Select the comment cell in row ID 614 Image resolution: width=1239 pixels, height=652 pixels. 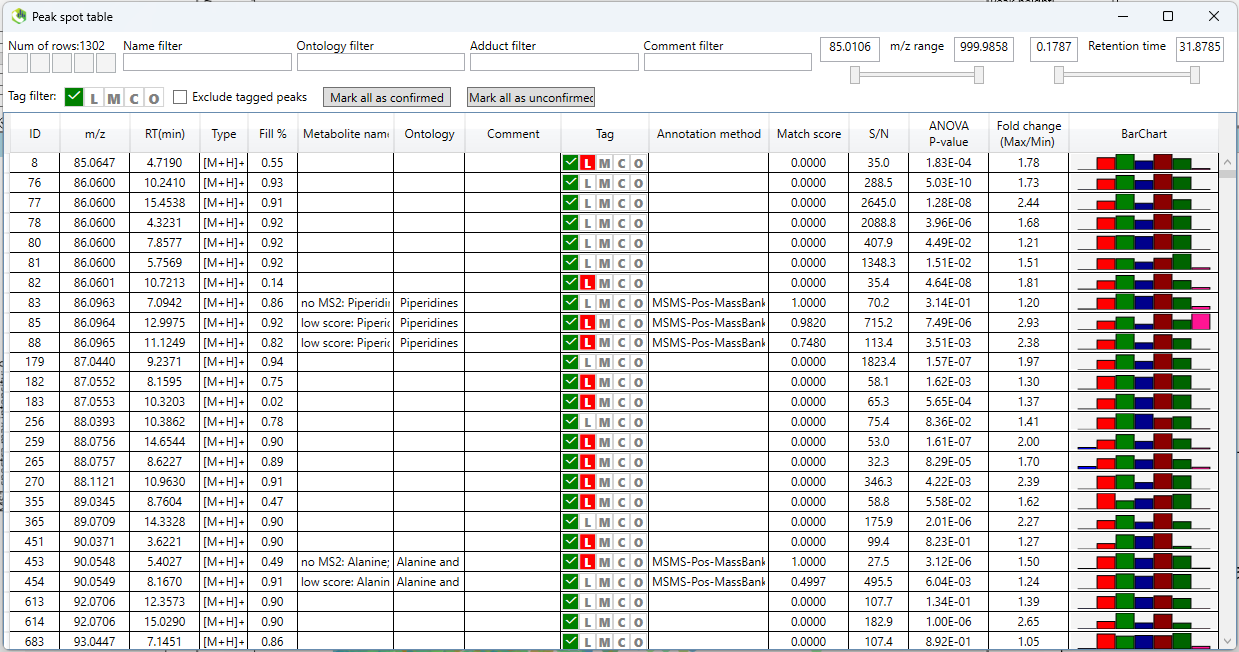point(513,622)
